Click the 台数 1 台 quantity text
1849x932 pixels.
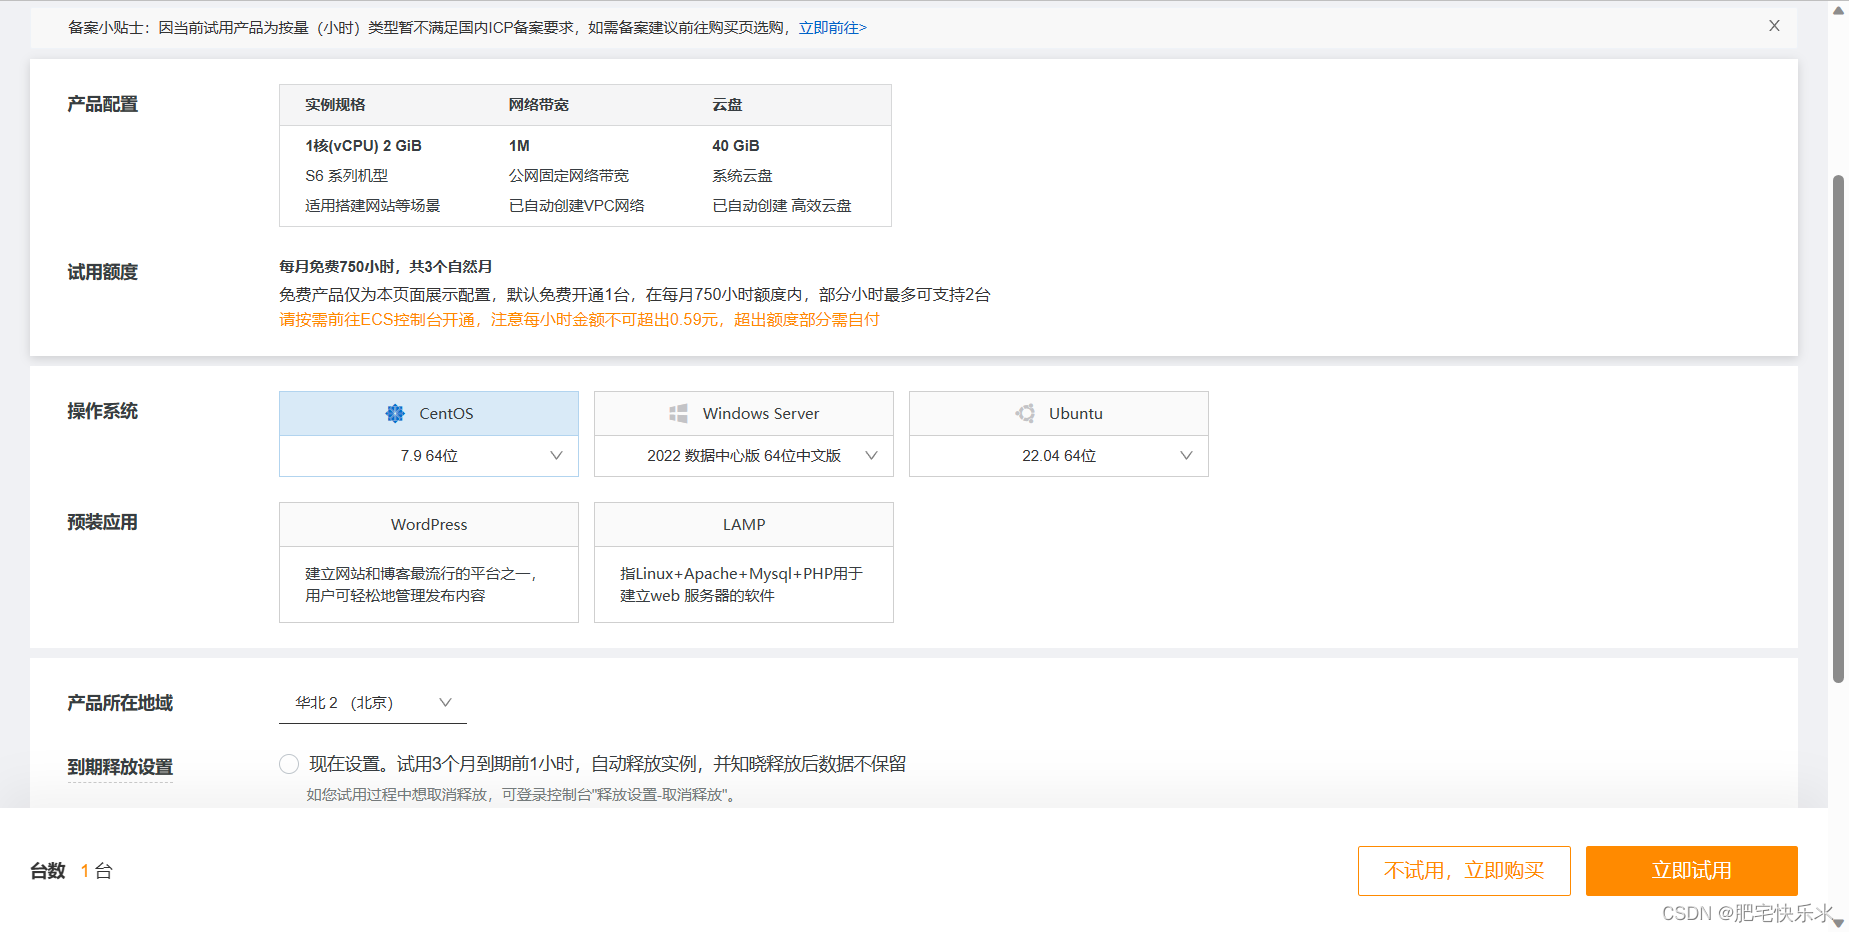(71, 871)
